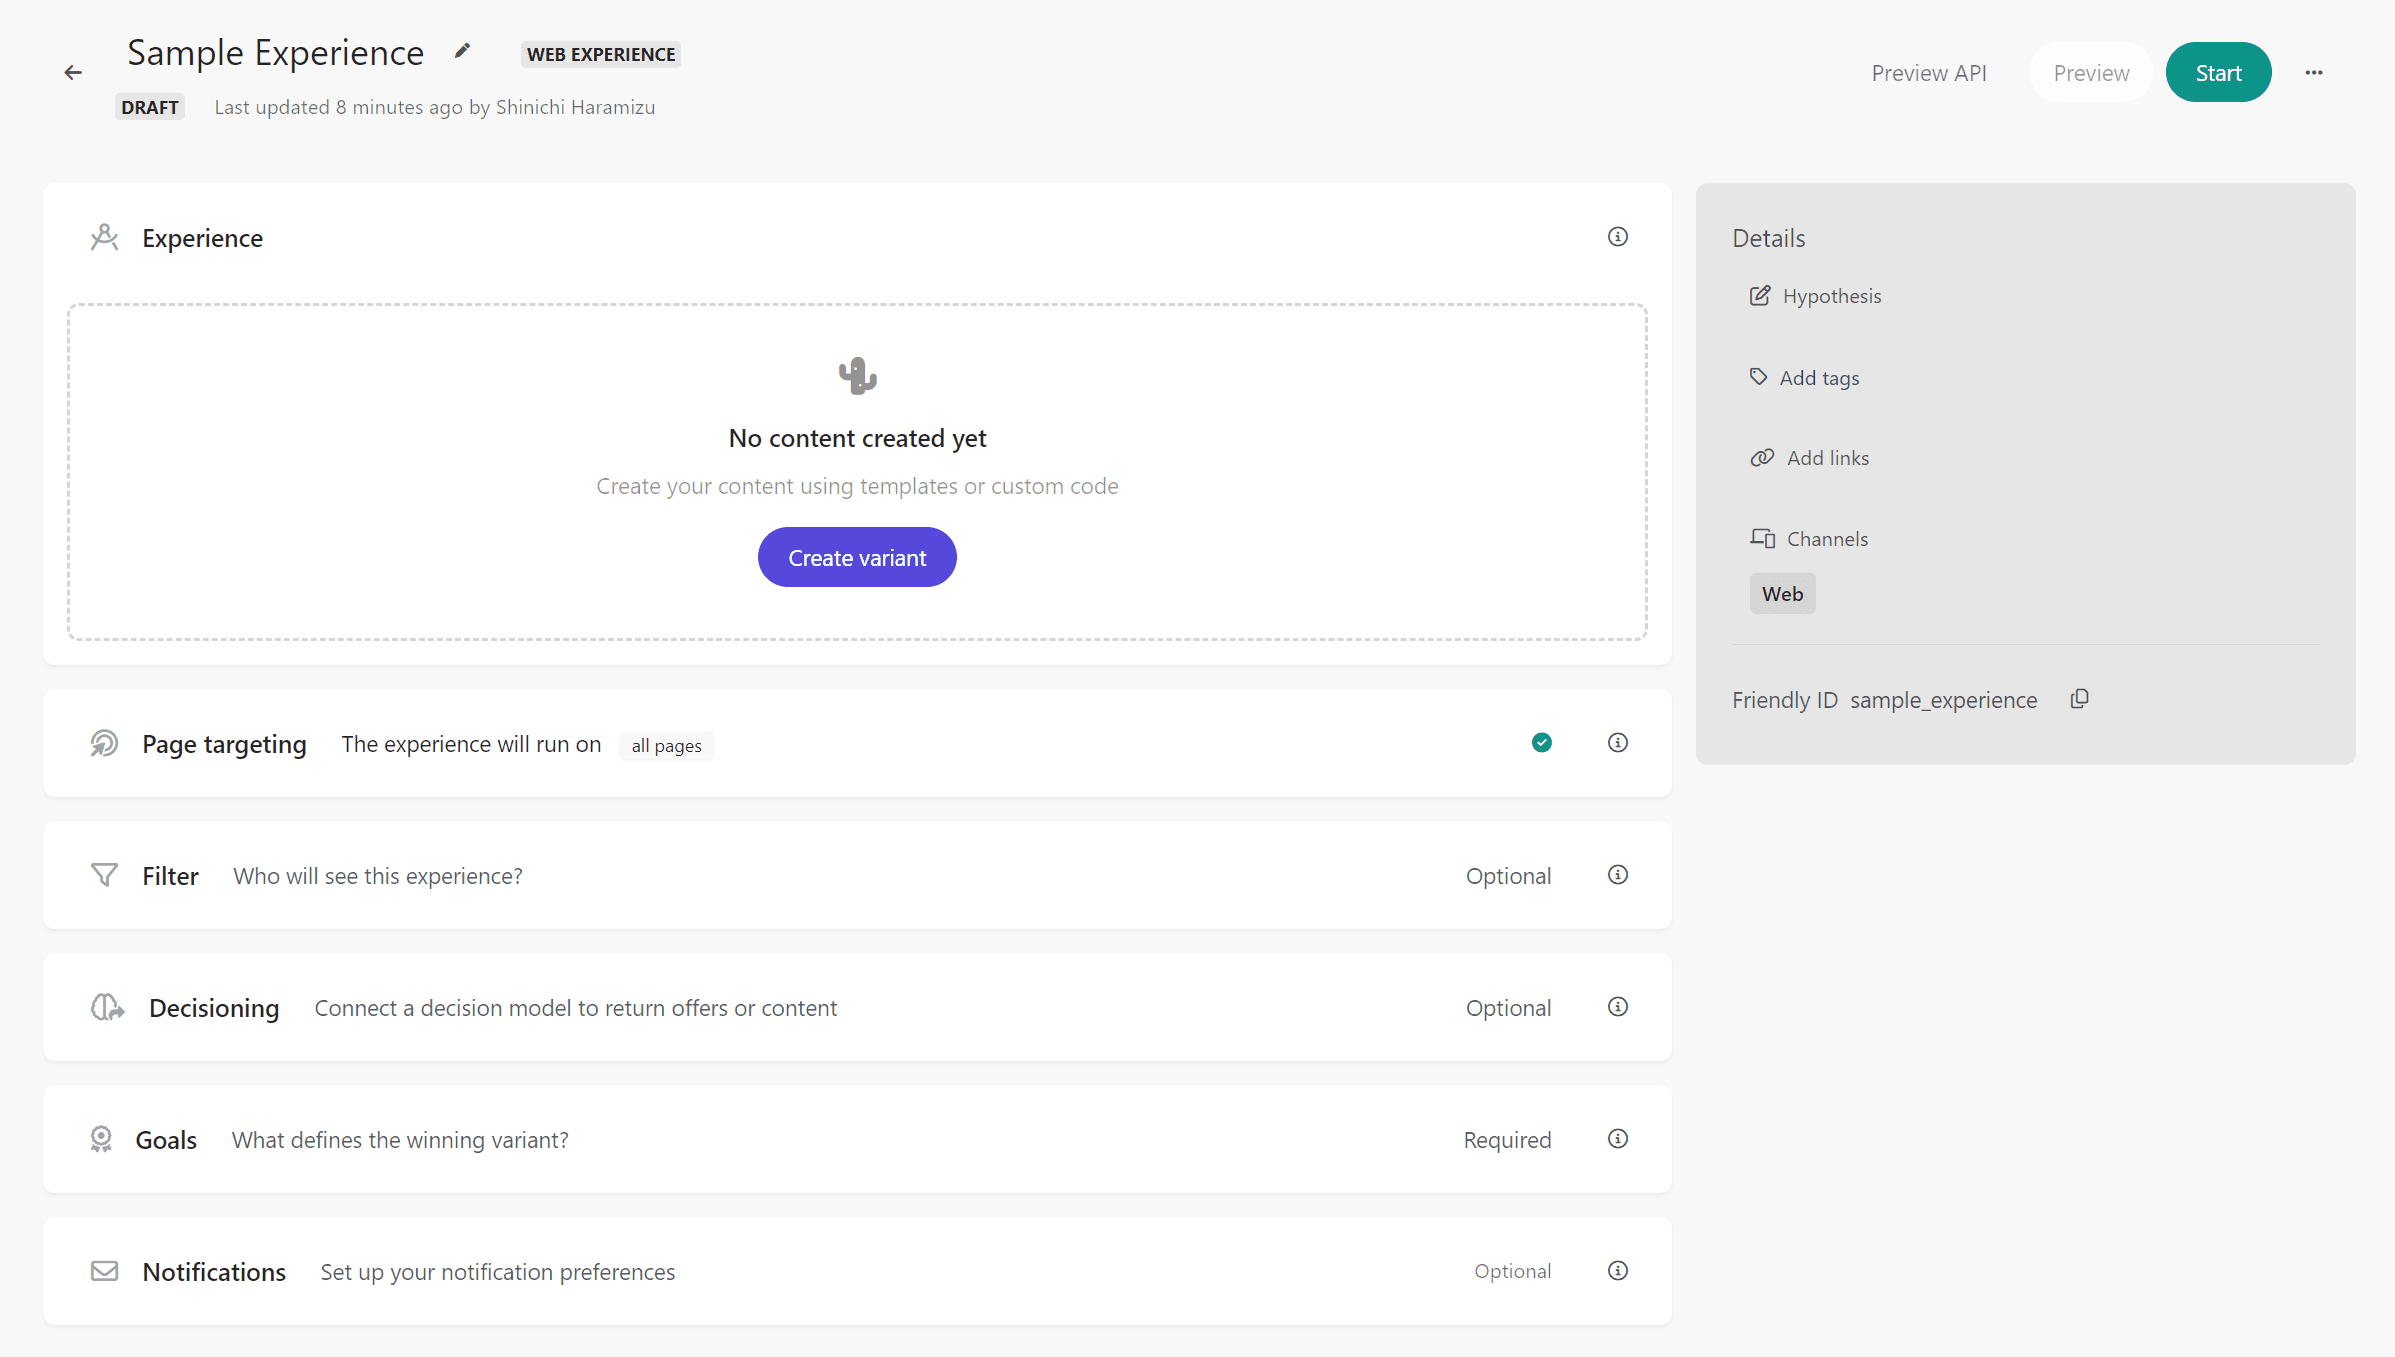Click the Experience section person icon

click(104, 237)
